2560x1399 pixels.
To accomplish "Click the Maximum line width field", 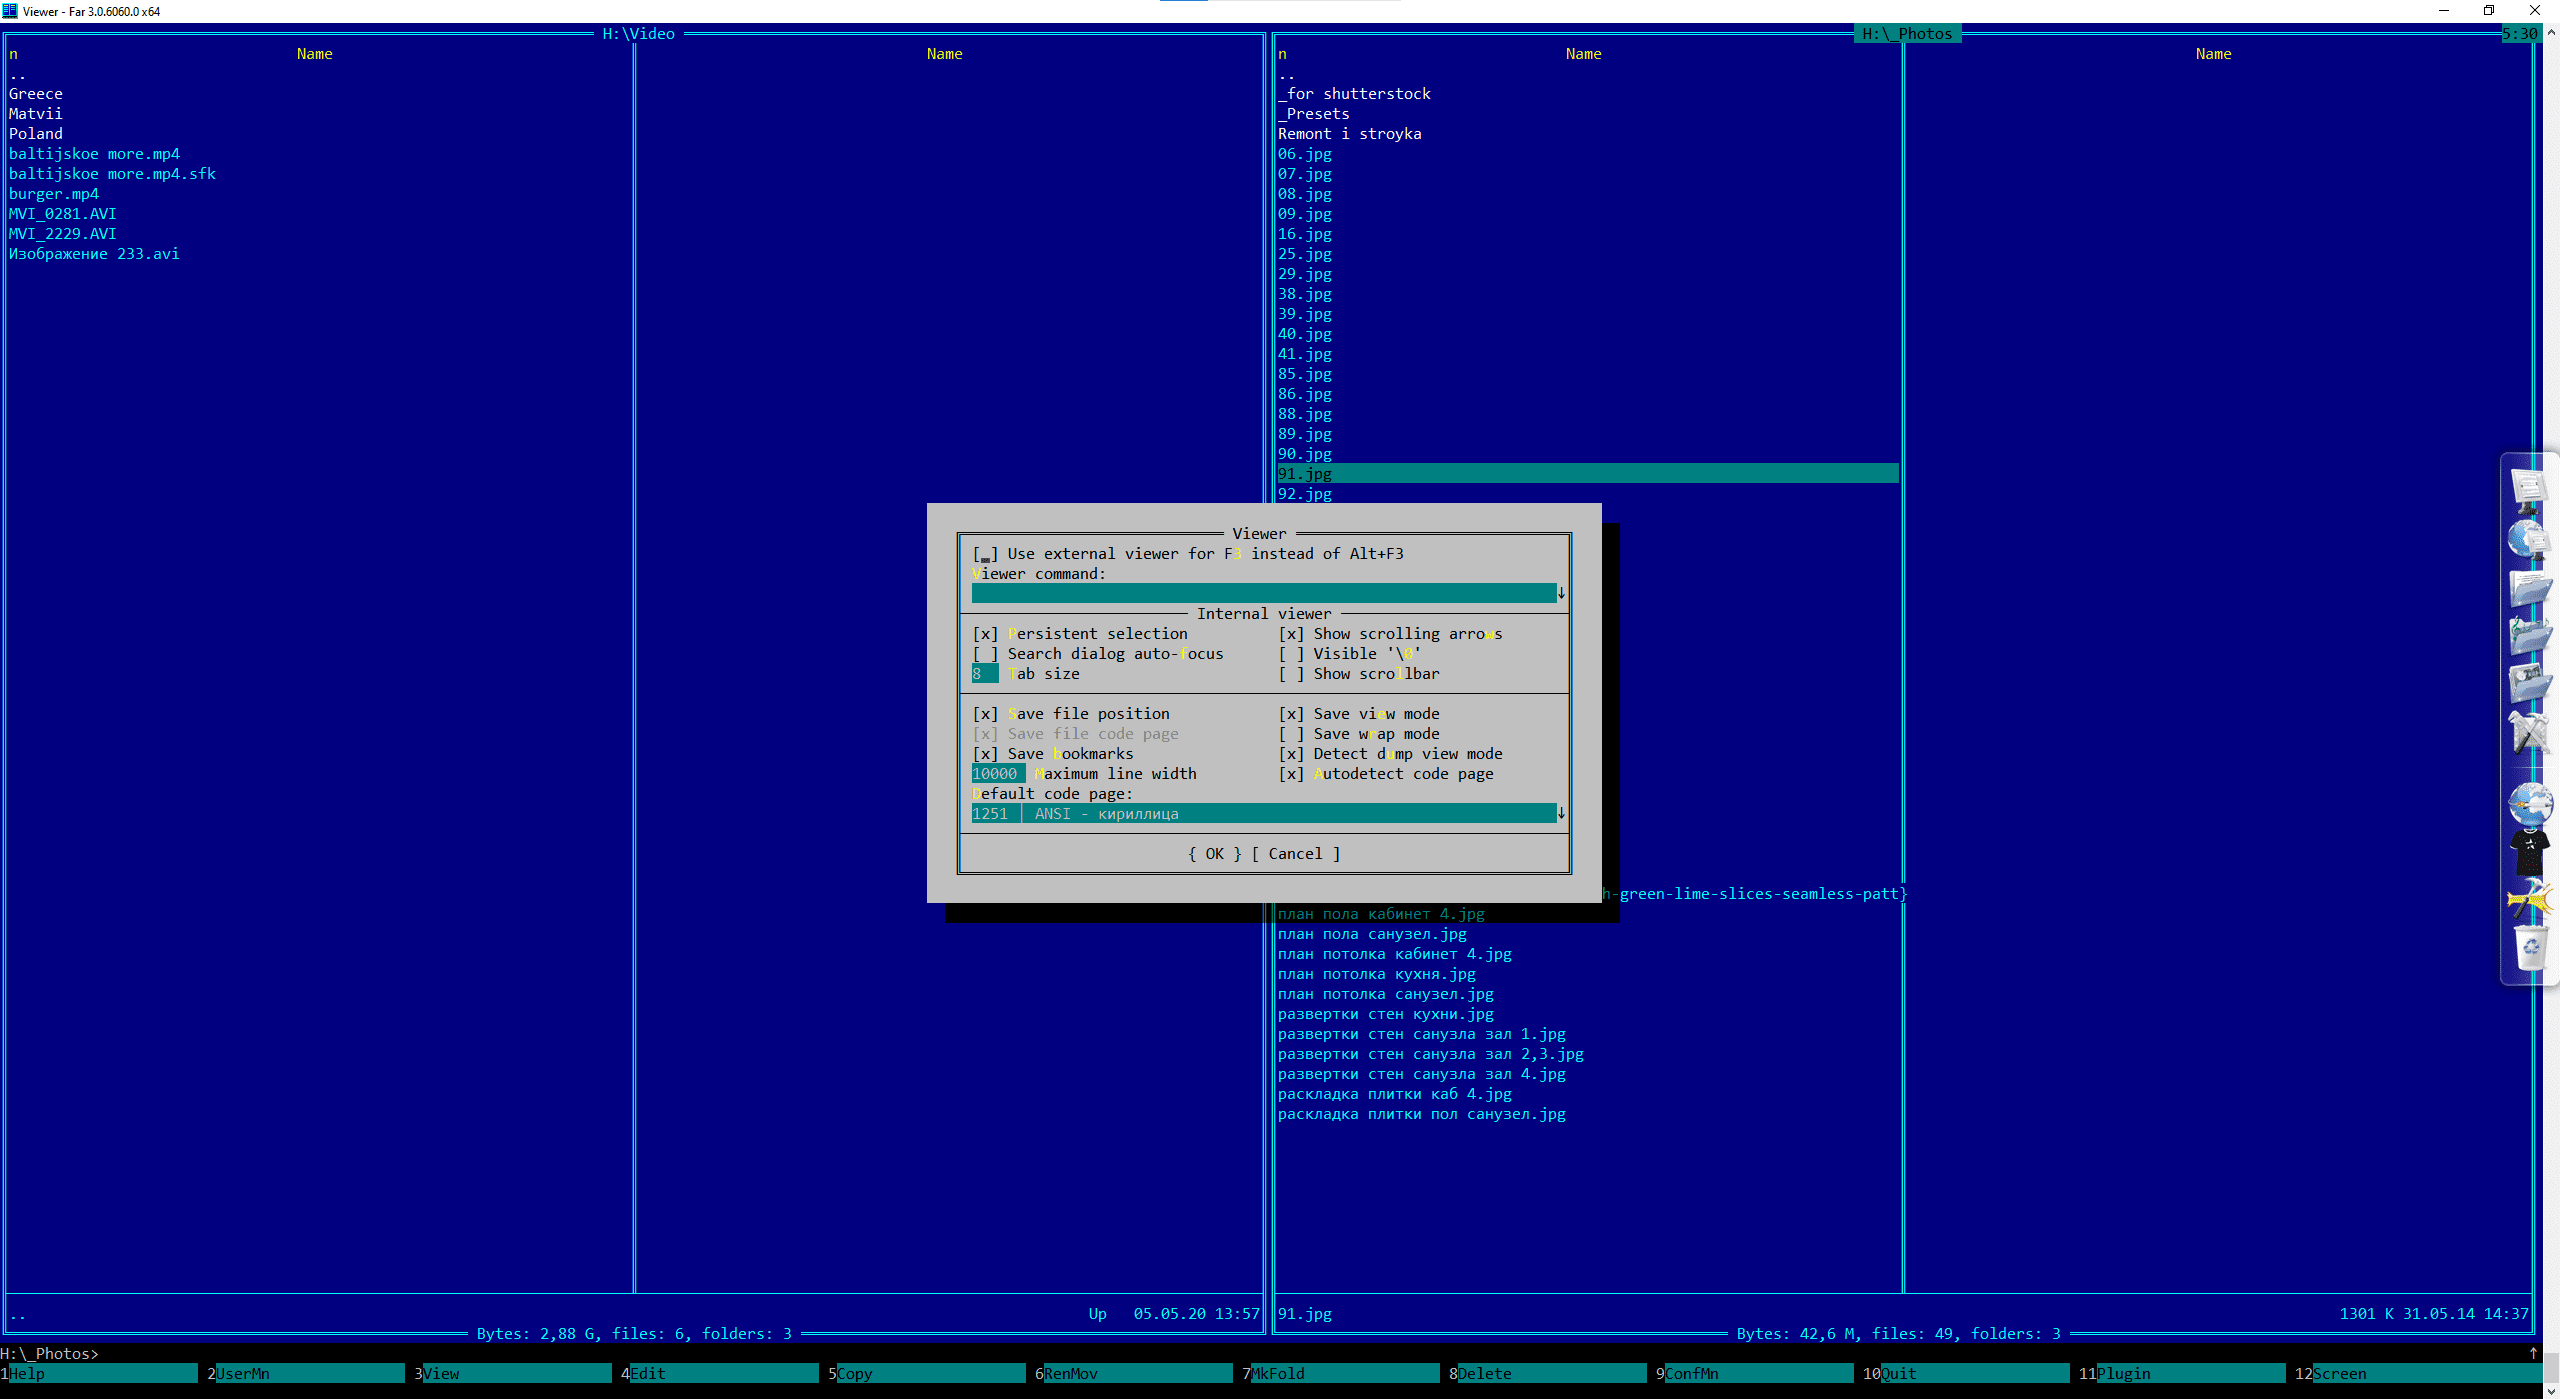I will 997,774.
